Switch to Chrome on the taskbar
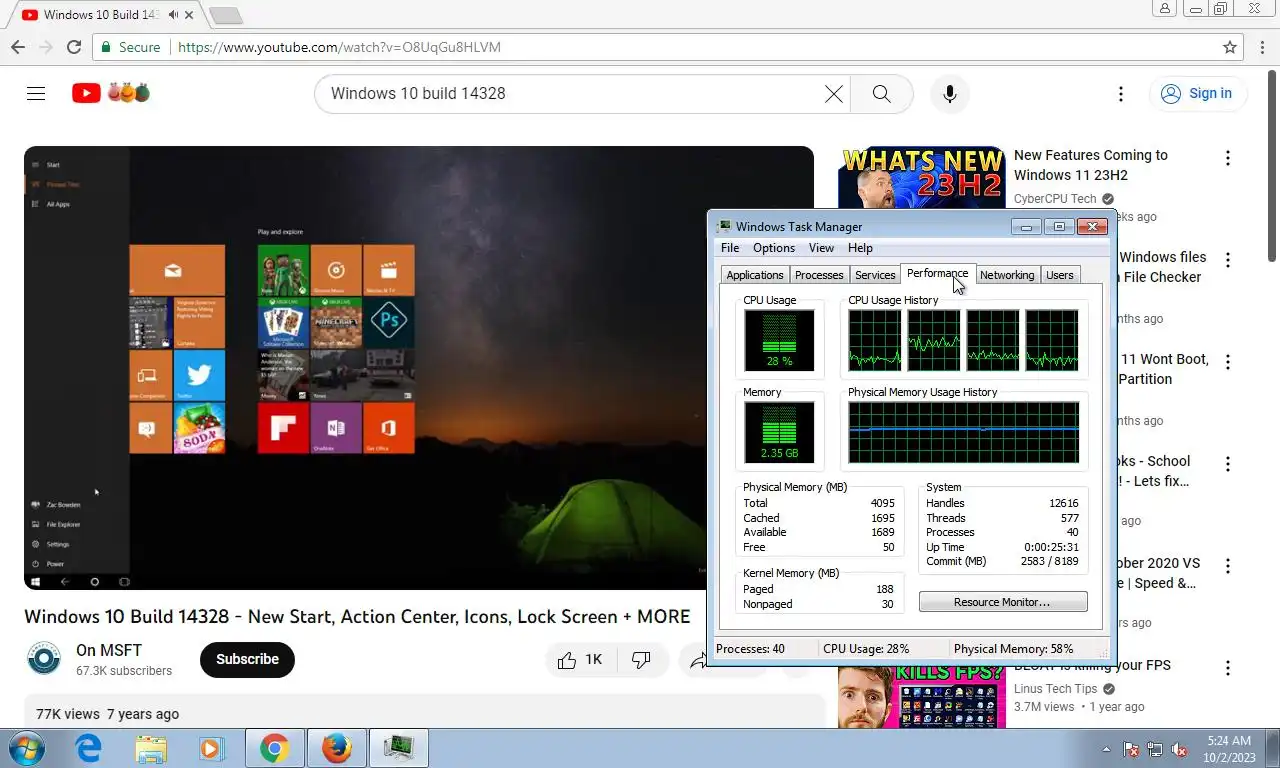This screenshot has width=1280, height=768. click(x=275, y=748)
